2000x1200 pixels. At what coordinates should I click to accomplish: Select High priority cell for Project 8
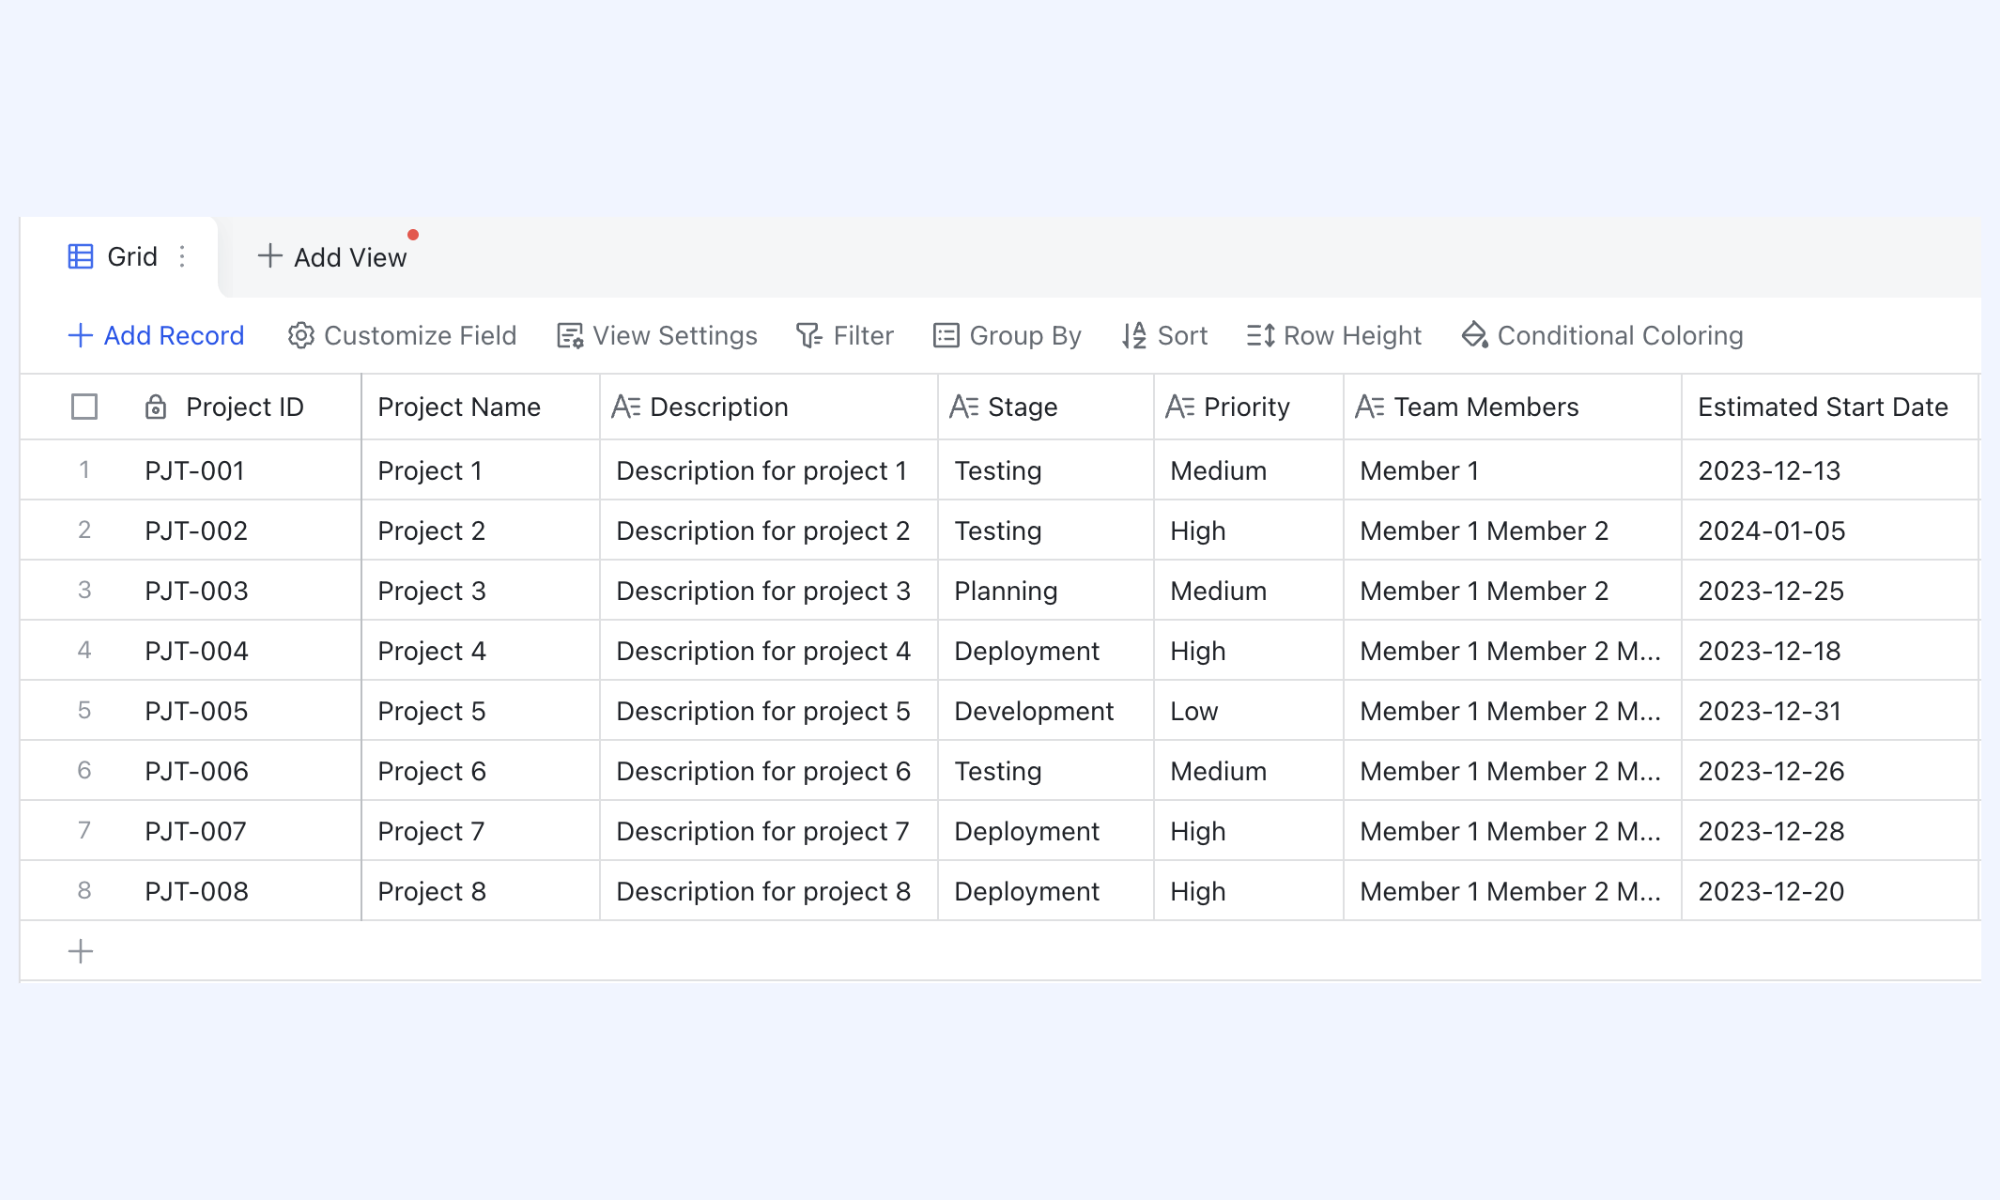click(x=1249, y=891)
